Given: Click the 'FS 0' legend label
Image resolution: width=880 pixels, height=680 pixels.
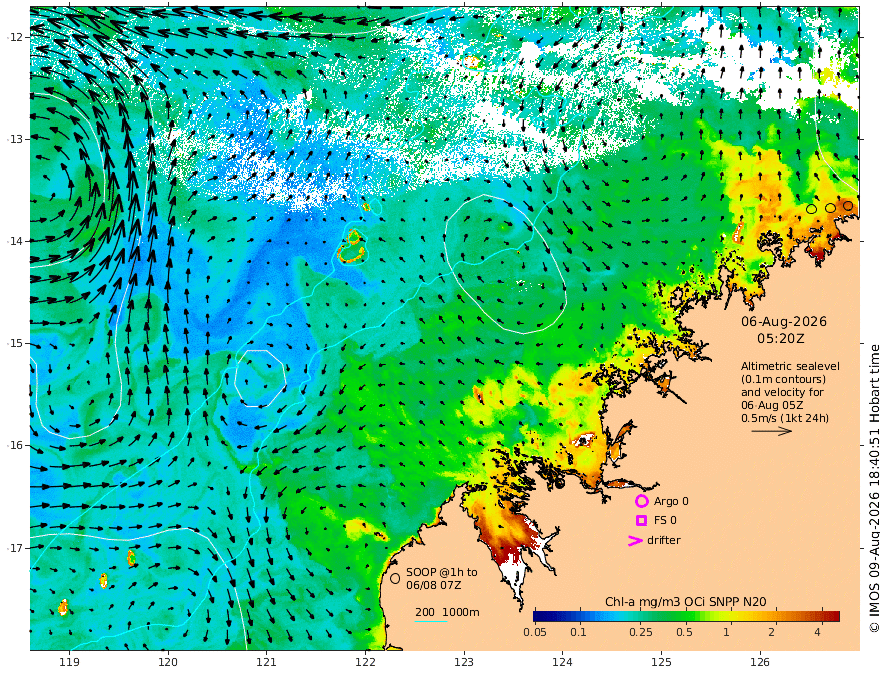Looking at the screenshot, I should [x=665, y=520].
